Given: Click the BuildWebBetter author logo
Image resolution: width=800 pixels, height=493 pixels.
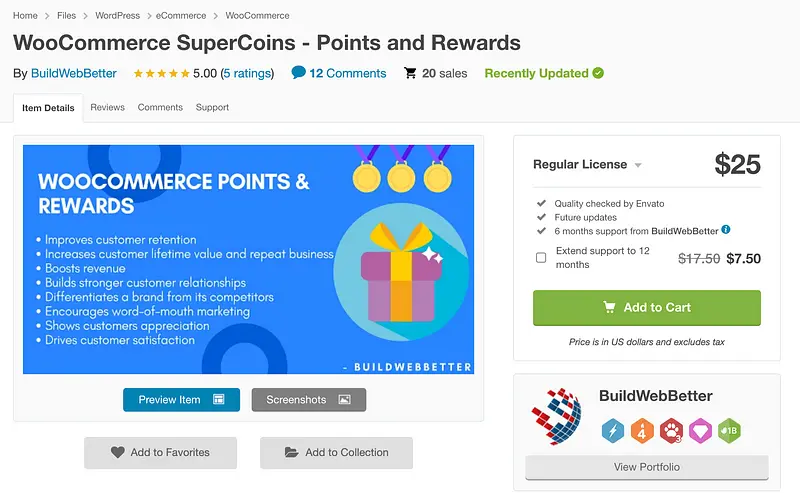Looking at the screenshot, I should point(556,417).
